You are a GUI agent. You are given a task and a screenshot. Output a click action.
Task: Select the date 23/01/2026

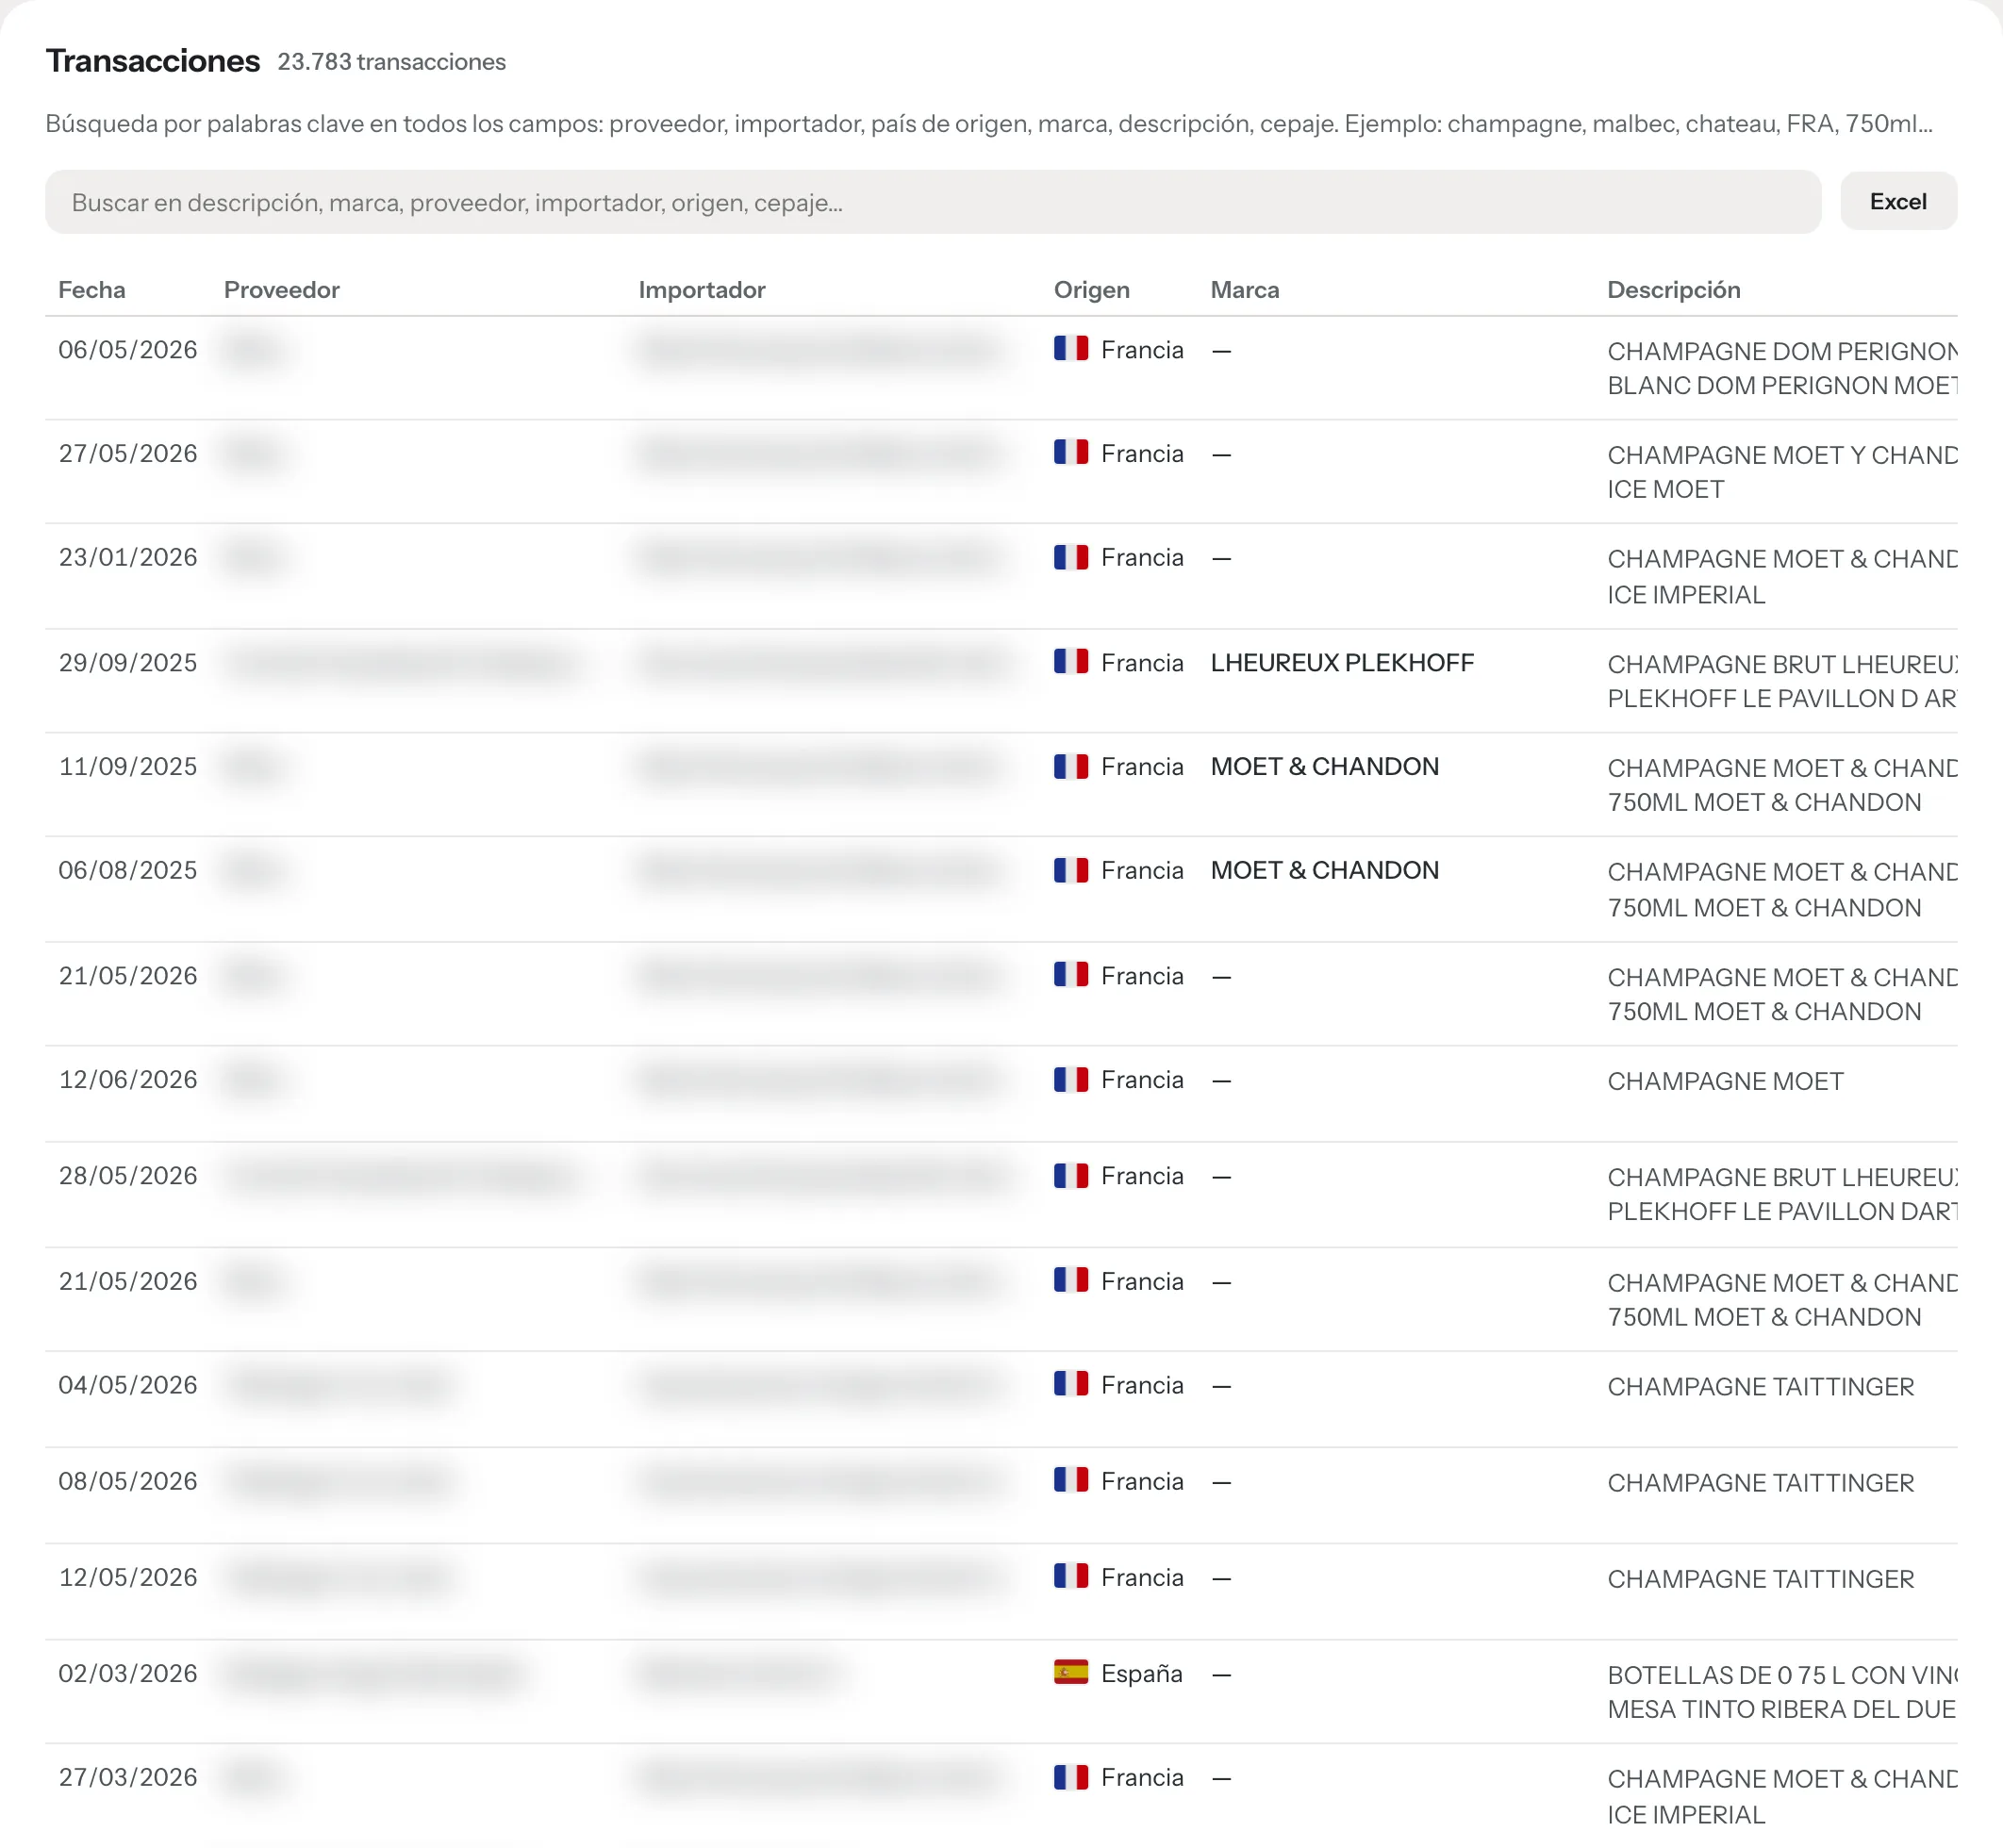coord(128,558)
